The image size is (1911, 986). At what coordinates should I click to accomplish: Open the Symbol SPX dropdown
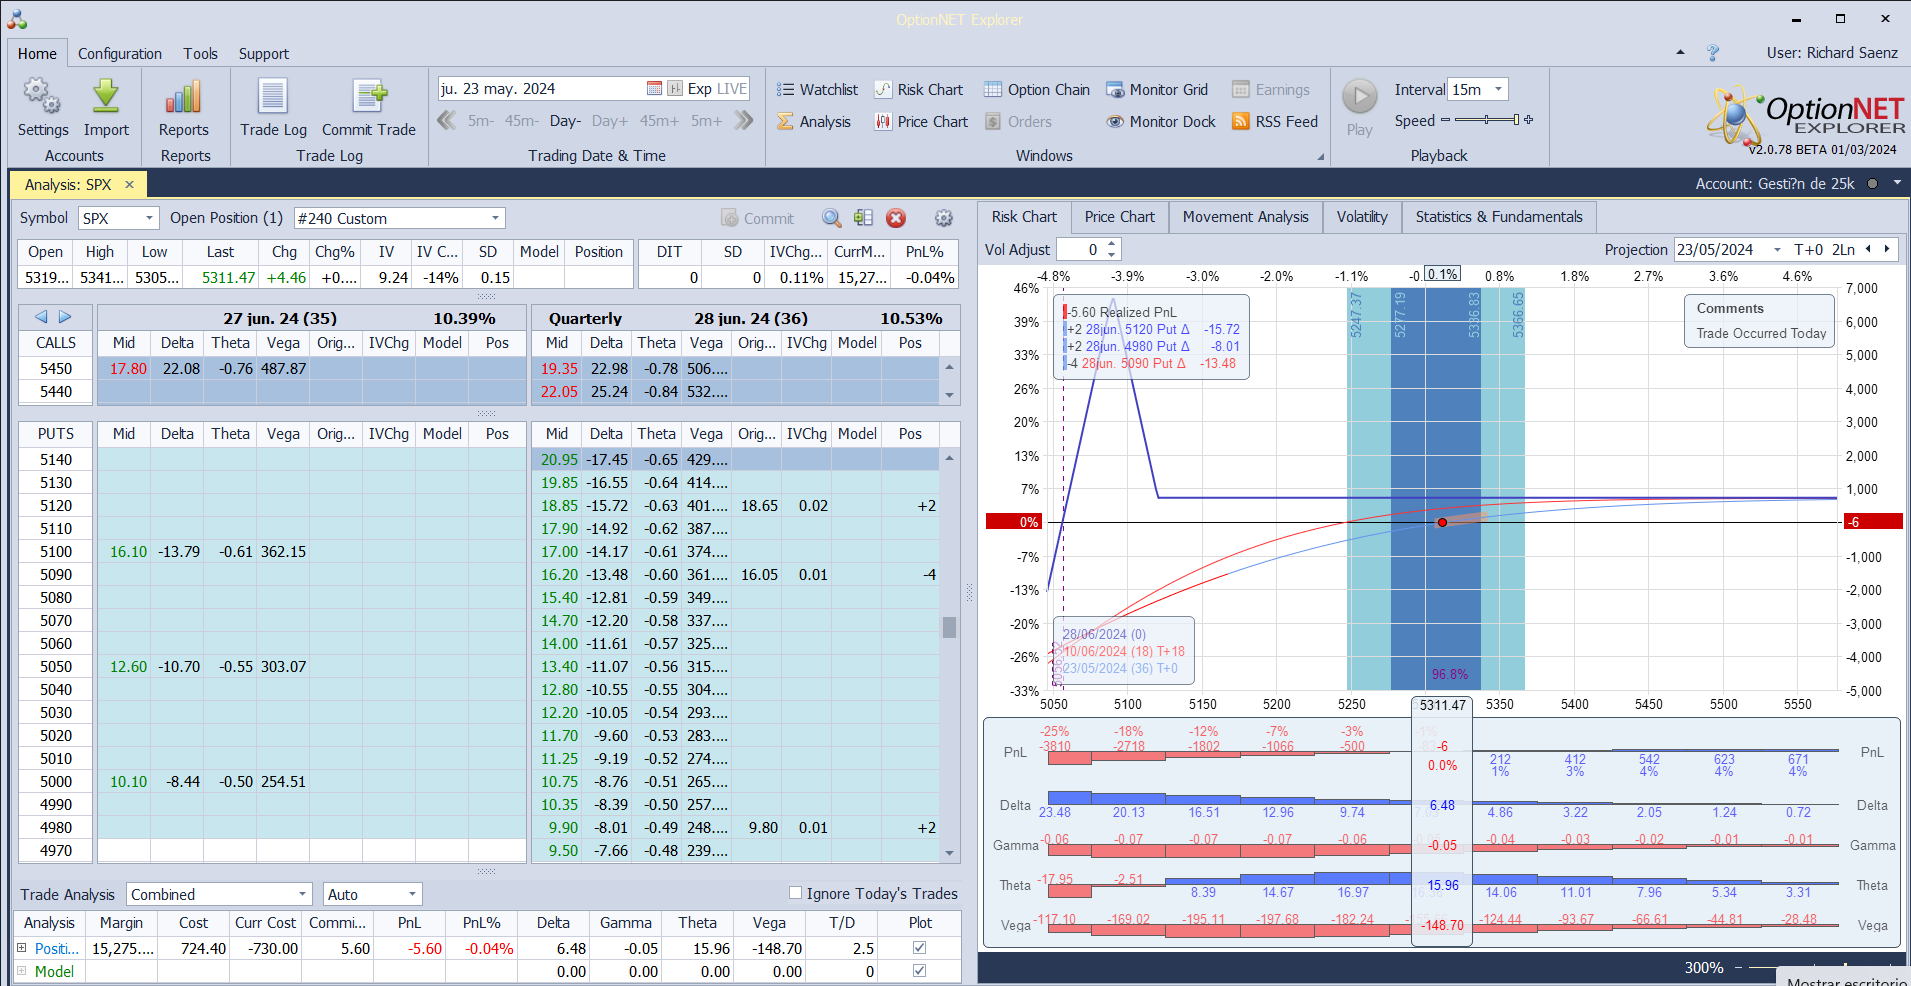(x=149, y=218)
